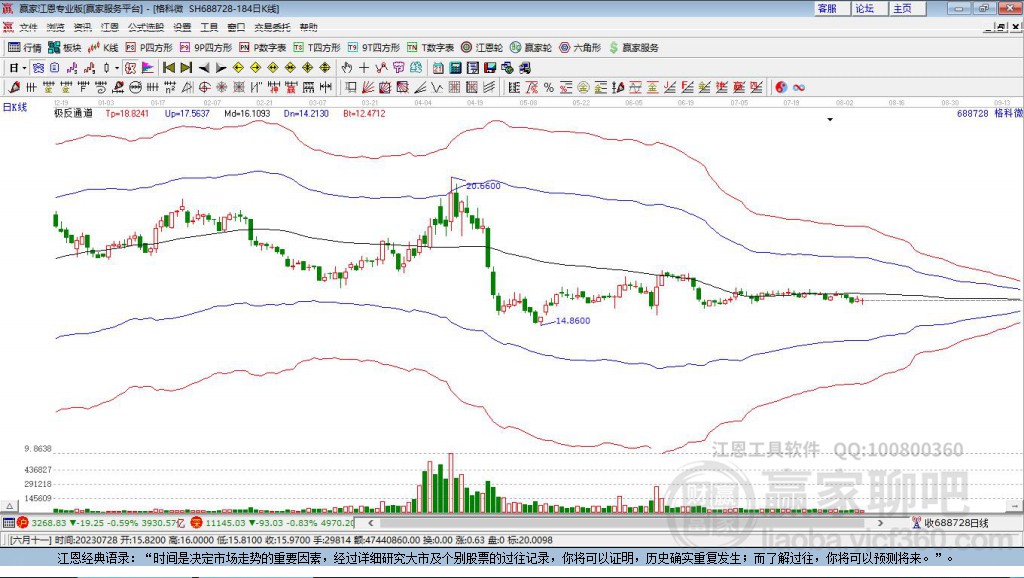Open the 9P四方形 square tool
The width and height of the screenshot is (1024, 578).
pyautogui.click(x=206, y=48)
